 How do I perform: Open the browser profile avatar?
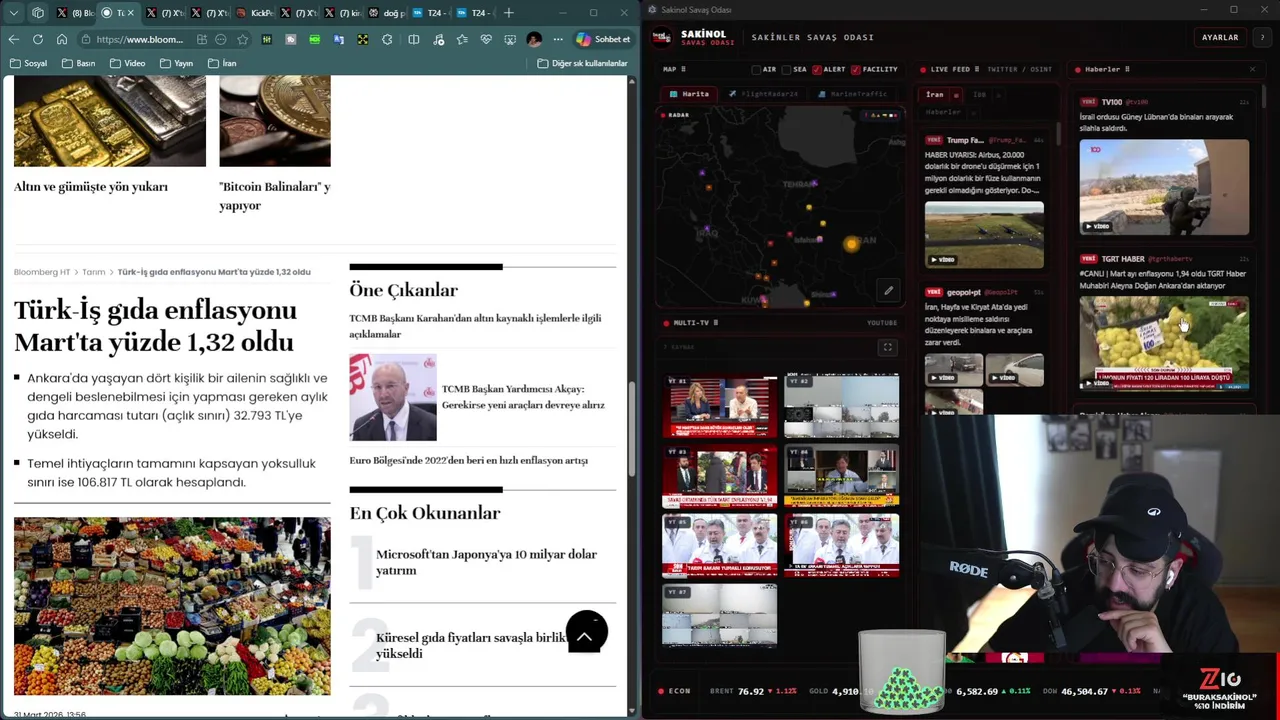click(534, 39)
